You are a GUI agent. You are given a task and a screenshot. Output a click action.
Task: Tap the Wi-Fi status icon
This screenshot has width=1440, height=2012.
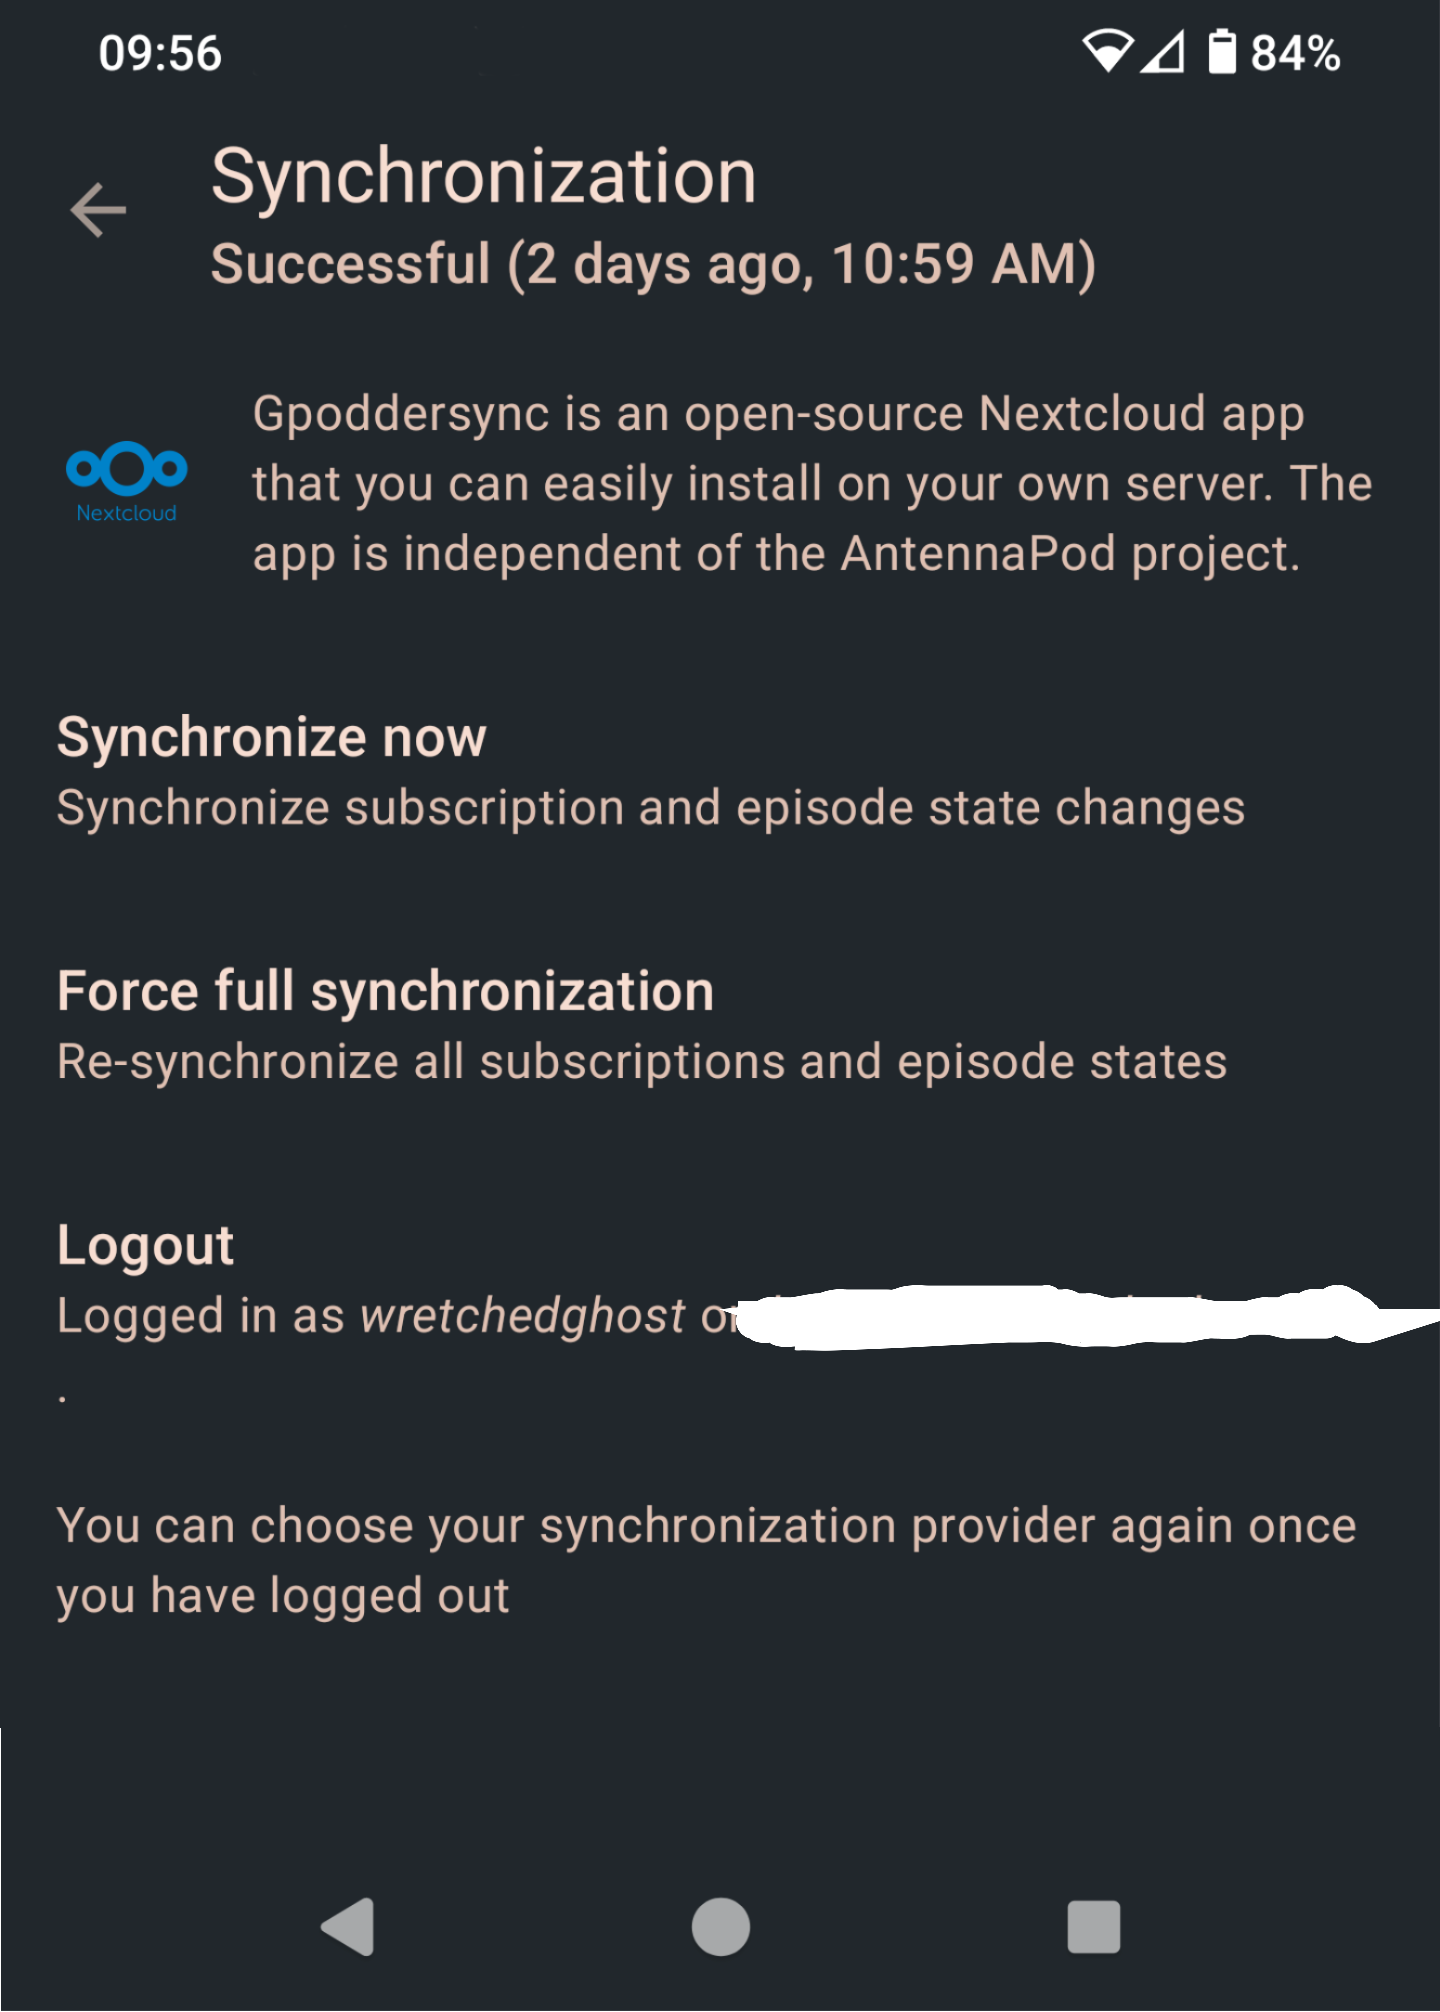click(1107, 51)
